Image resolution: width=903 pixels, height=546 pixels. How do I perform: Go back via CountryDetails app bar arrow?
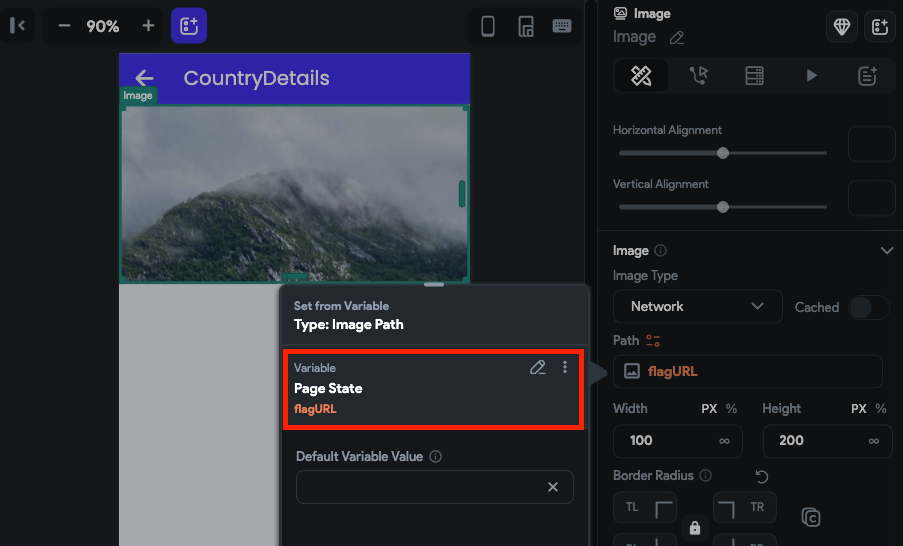144,78
